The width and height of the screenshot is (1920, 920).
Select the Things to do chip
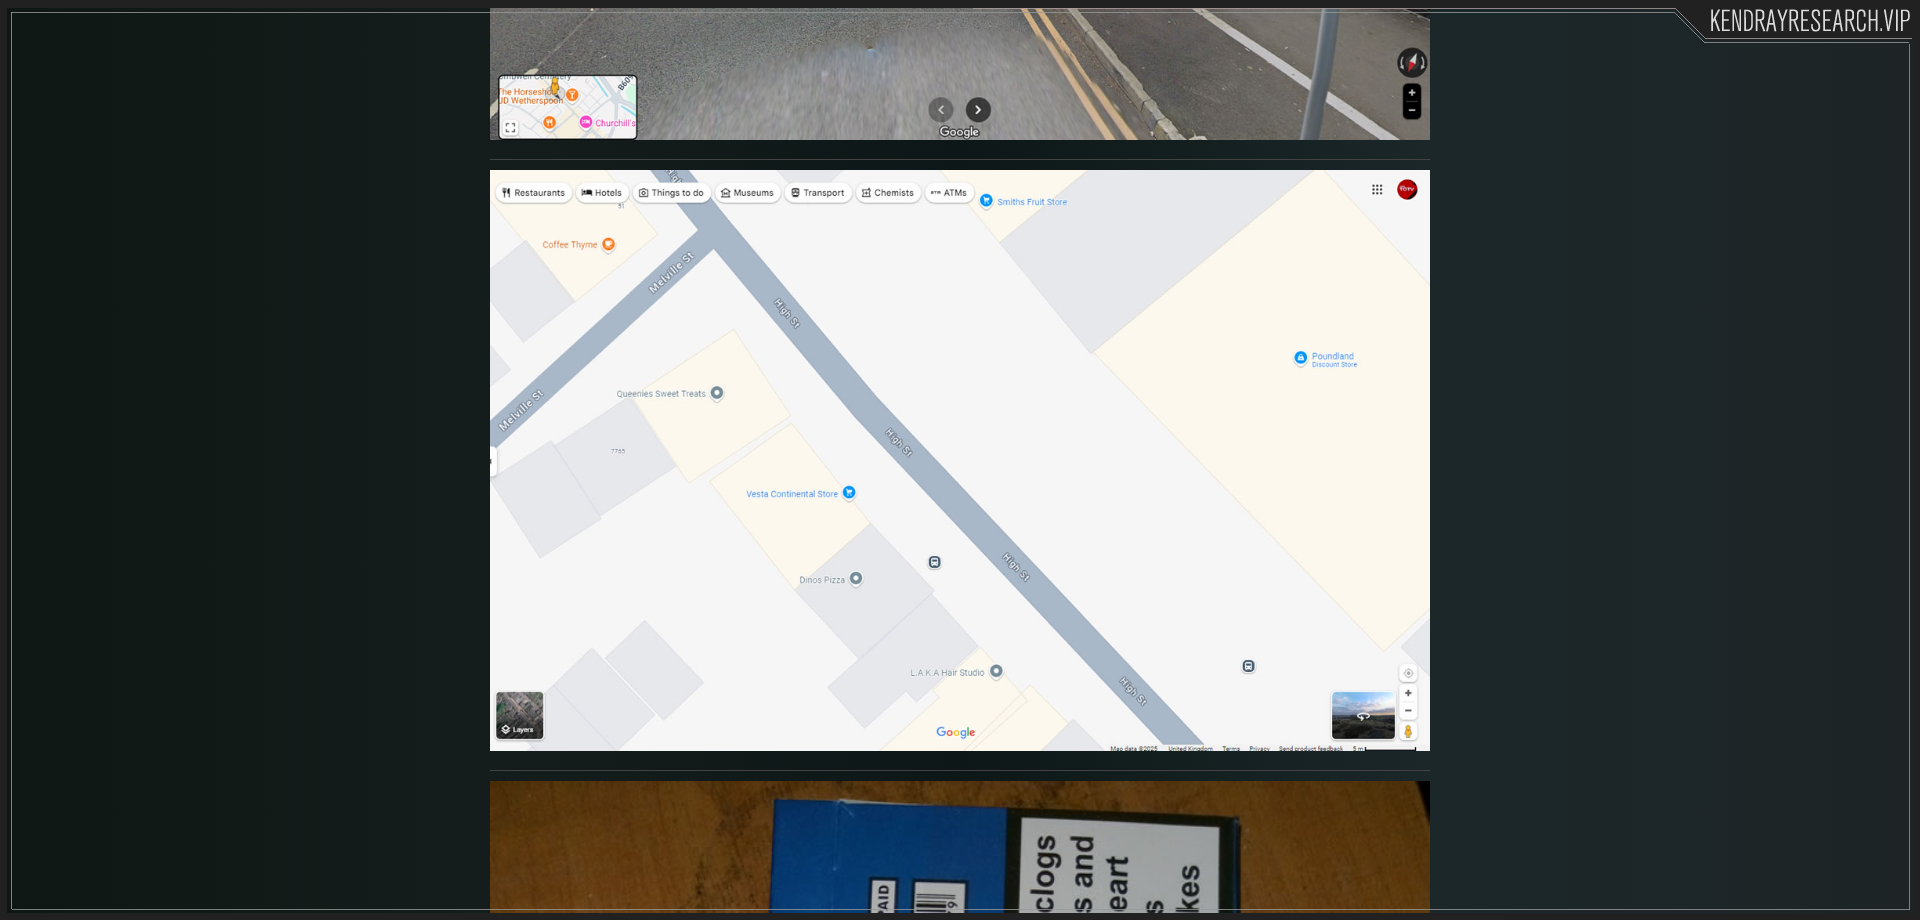click(x=671, y=193)
